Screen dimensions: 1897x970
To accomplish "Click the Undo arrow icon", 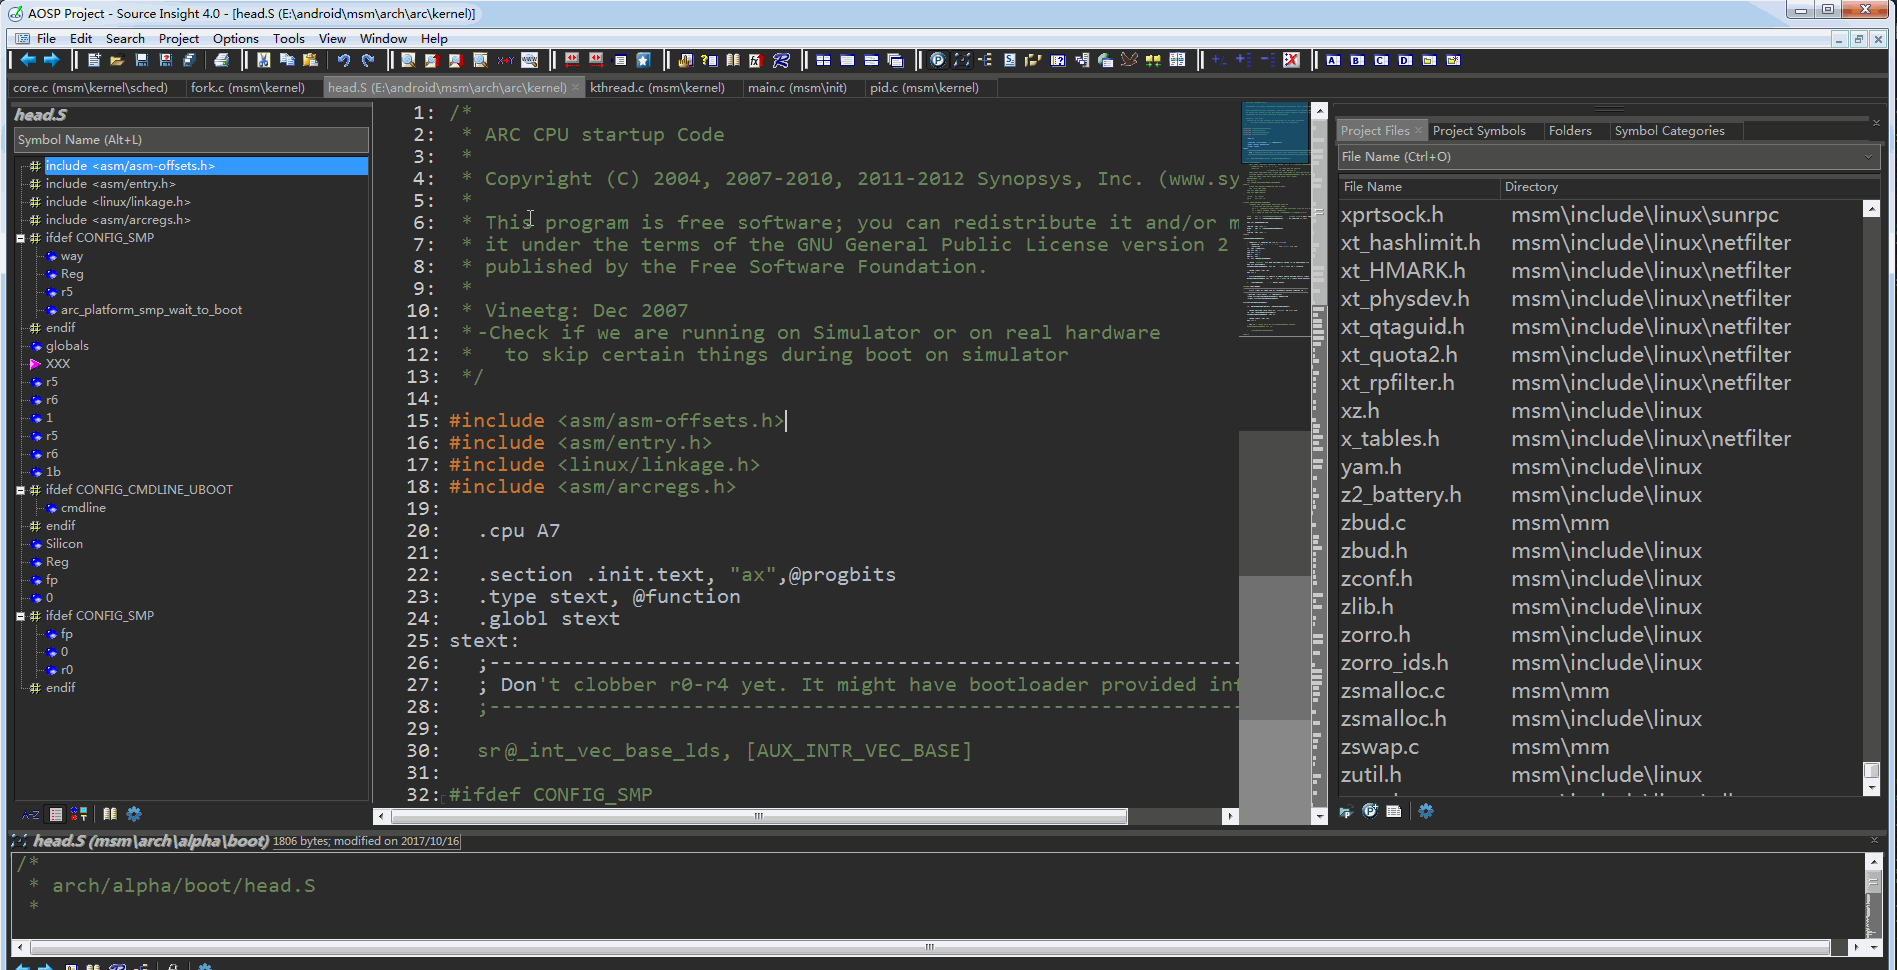I will (x=344, y=60).
